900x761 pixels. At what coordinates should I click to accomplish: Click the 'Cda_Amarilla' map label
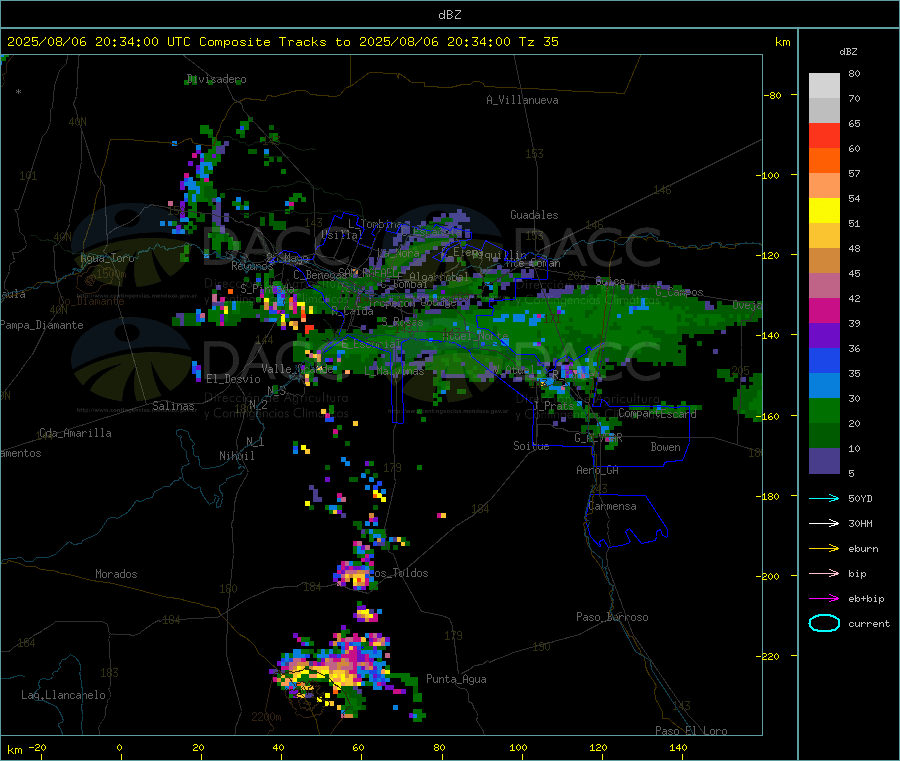tap(75, 433)
